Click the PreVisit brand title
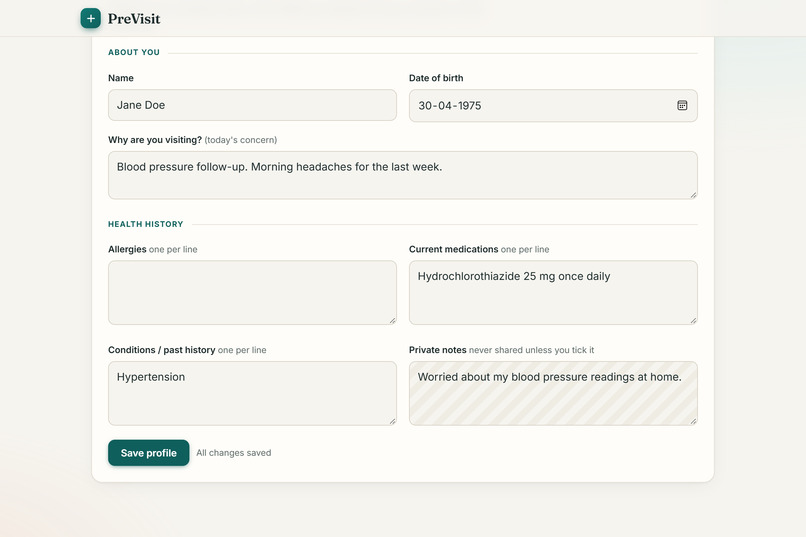The height and width of the screenshot is (537, 806). point(134,19)
